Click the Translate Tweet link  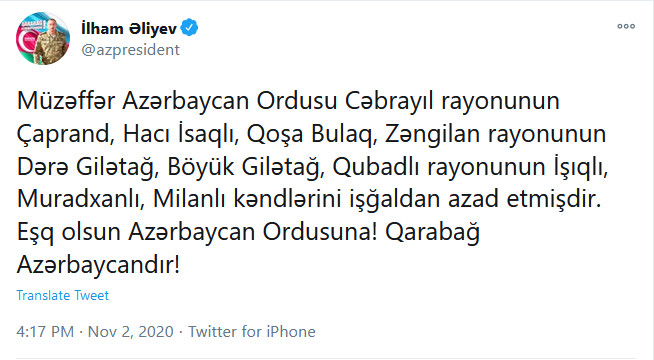coord(63,295)
